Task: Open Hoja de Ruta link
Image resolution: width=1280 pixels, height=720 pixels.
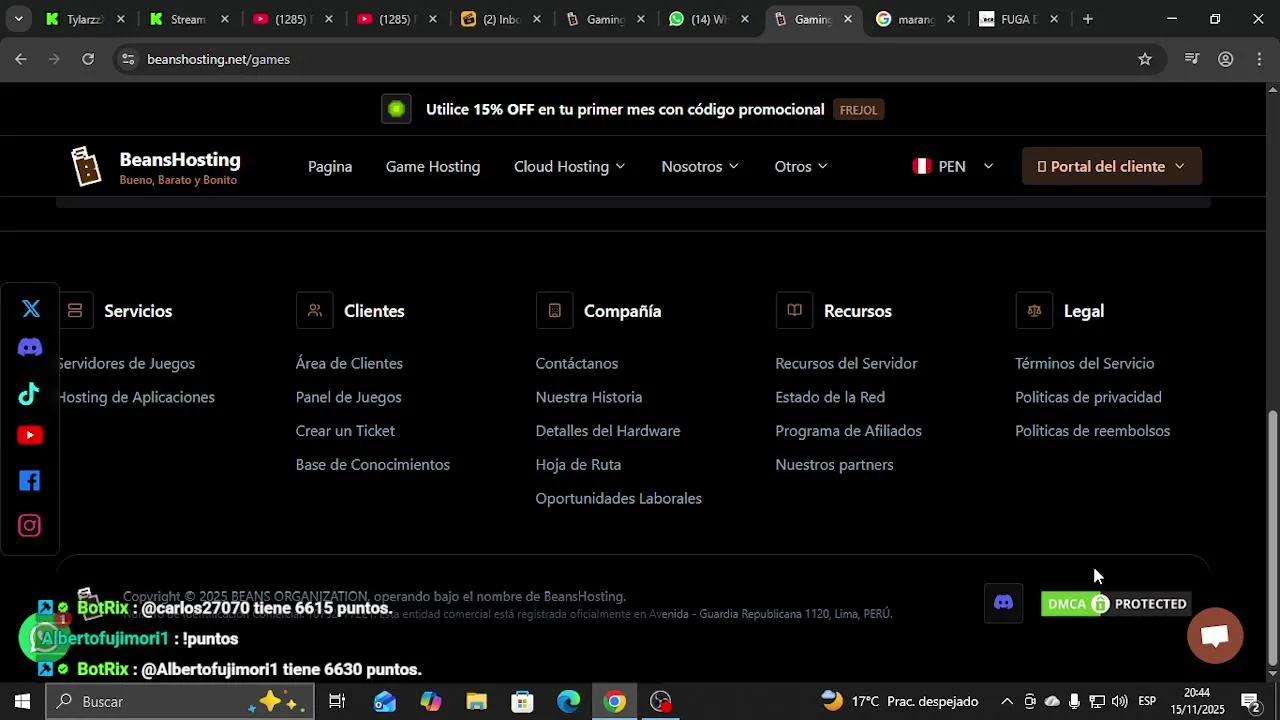Action: click(x=578, y=465)
